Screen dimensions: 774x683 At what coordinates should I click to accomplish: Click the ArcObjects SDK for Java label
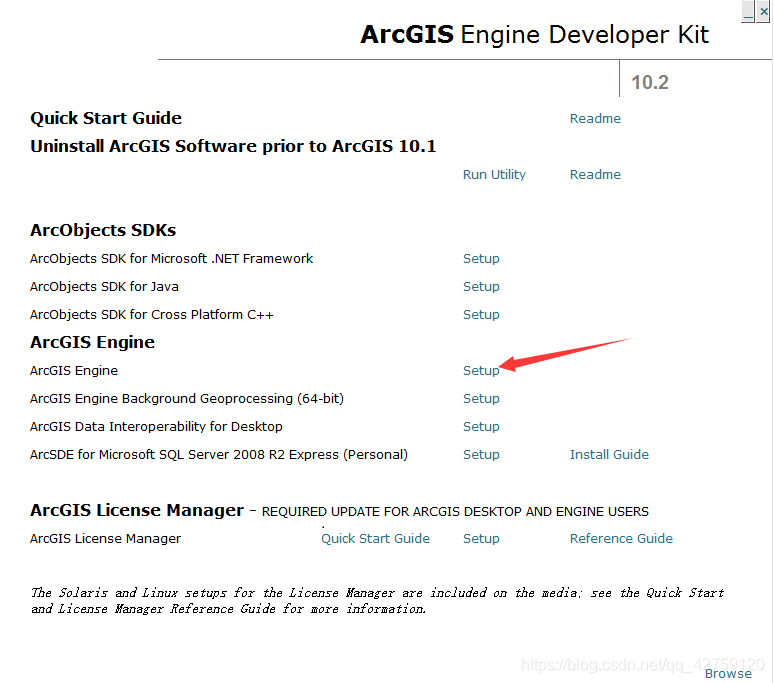coord(104,287)
